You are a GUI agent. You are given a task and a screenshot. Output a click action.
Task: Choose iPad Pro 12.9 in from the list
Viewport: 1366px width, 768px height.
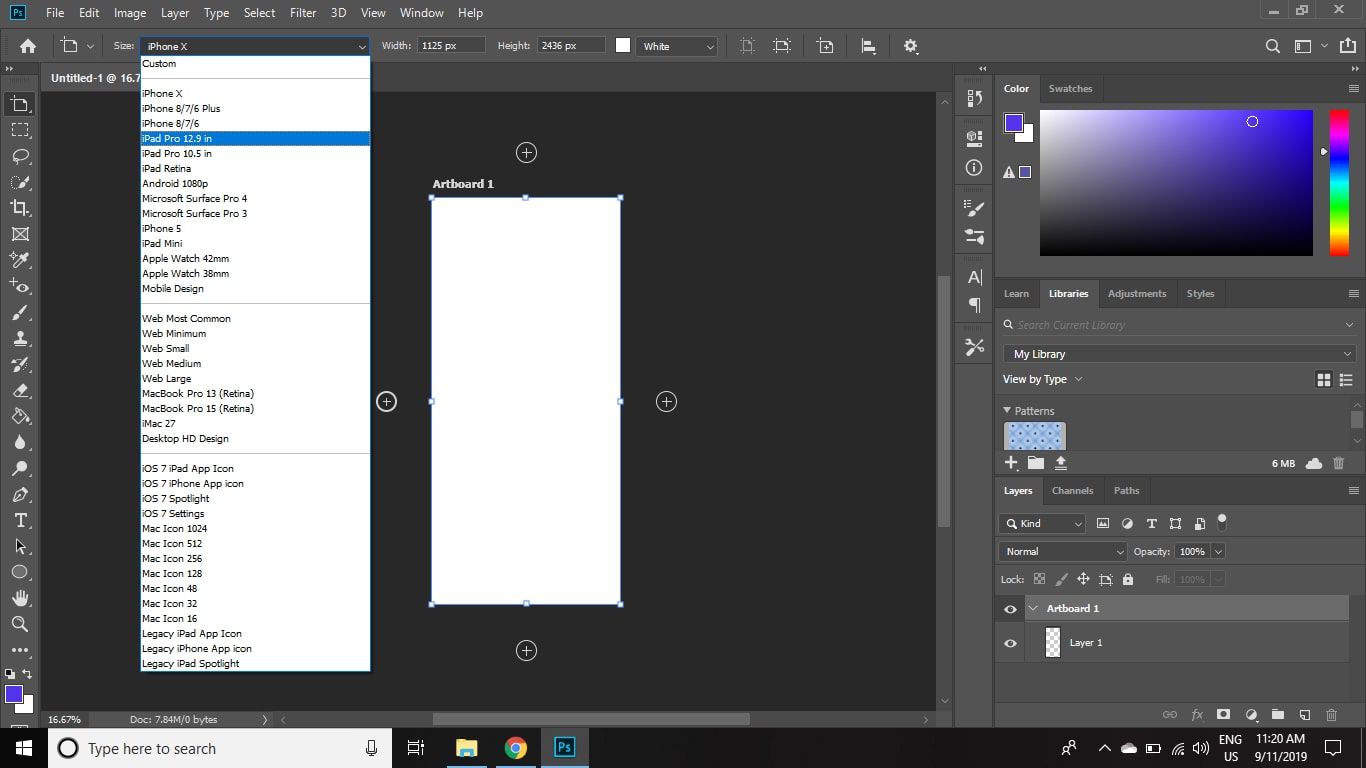pos(255,139)
